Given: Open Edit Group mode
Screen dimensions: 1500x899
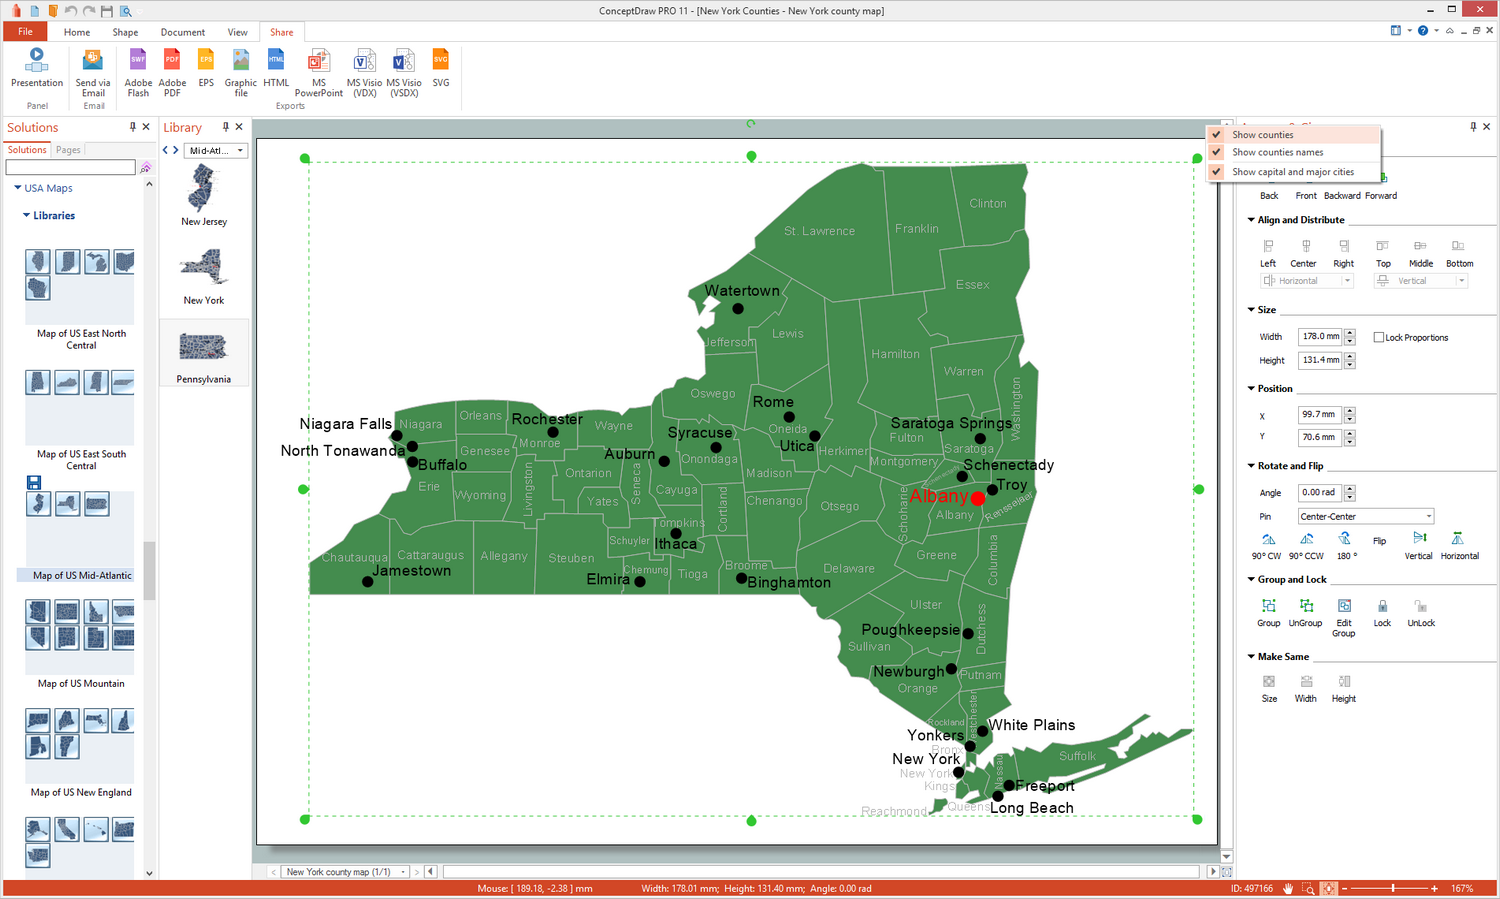Looking at the screenshot, I should 1344,618.
